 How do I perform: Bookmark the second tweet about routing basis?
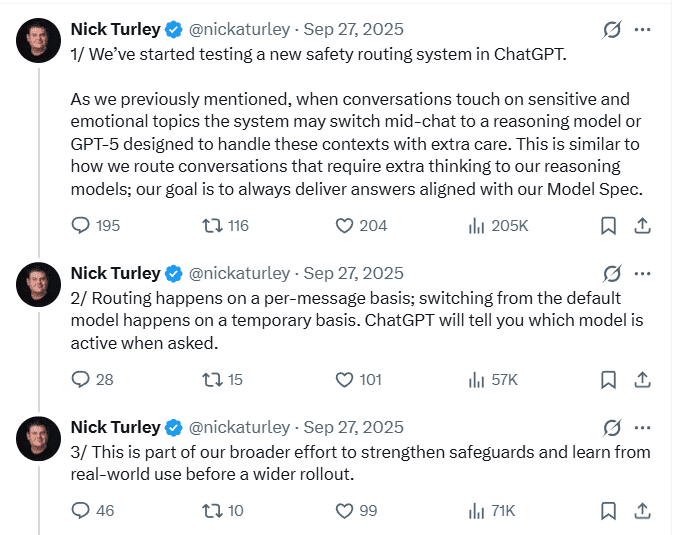pos(608,380)
